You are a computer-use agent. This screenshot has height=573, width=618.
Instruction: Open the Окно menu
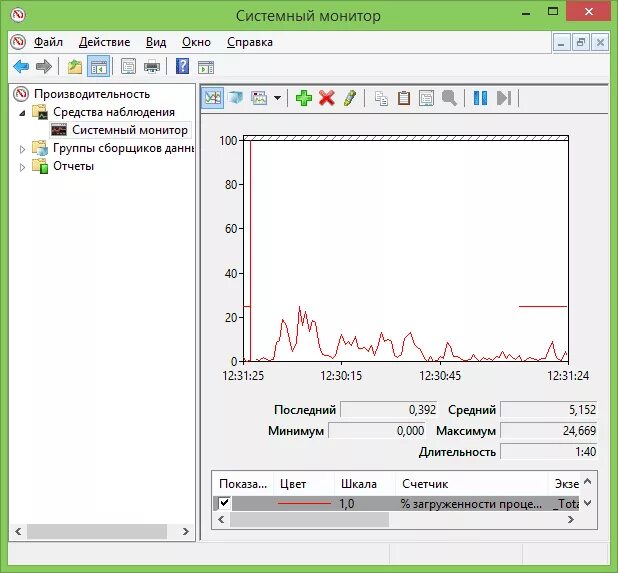196,42
